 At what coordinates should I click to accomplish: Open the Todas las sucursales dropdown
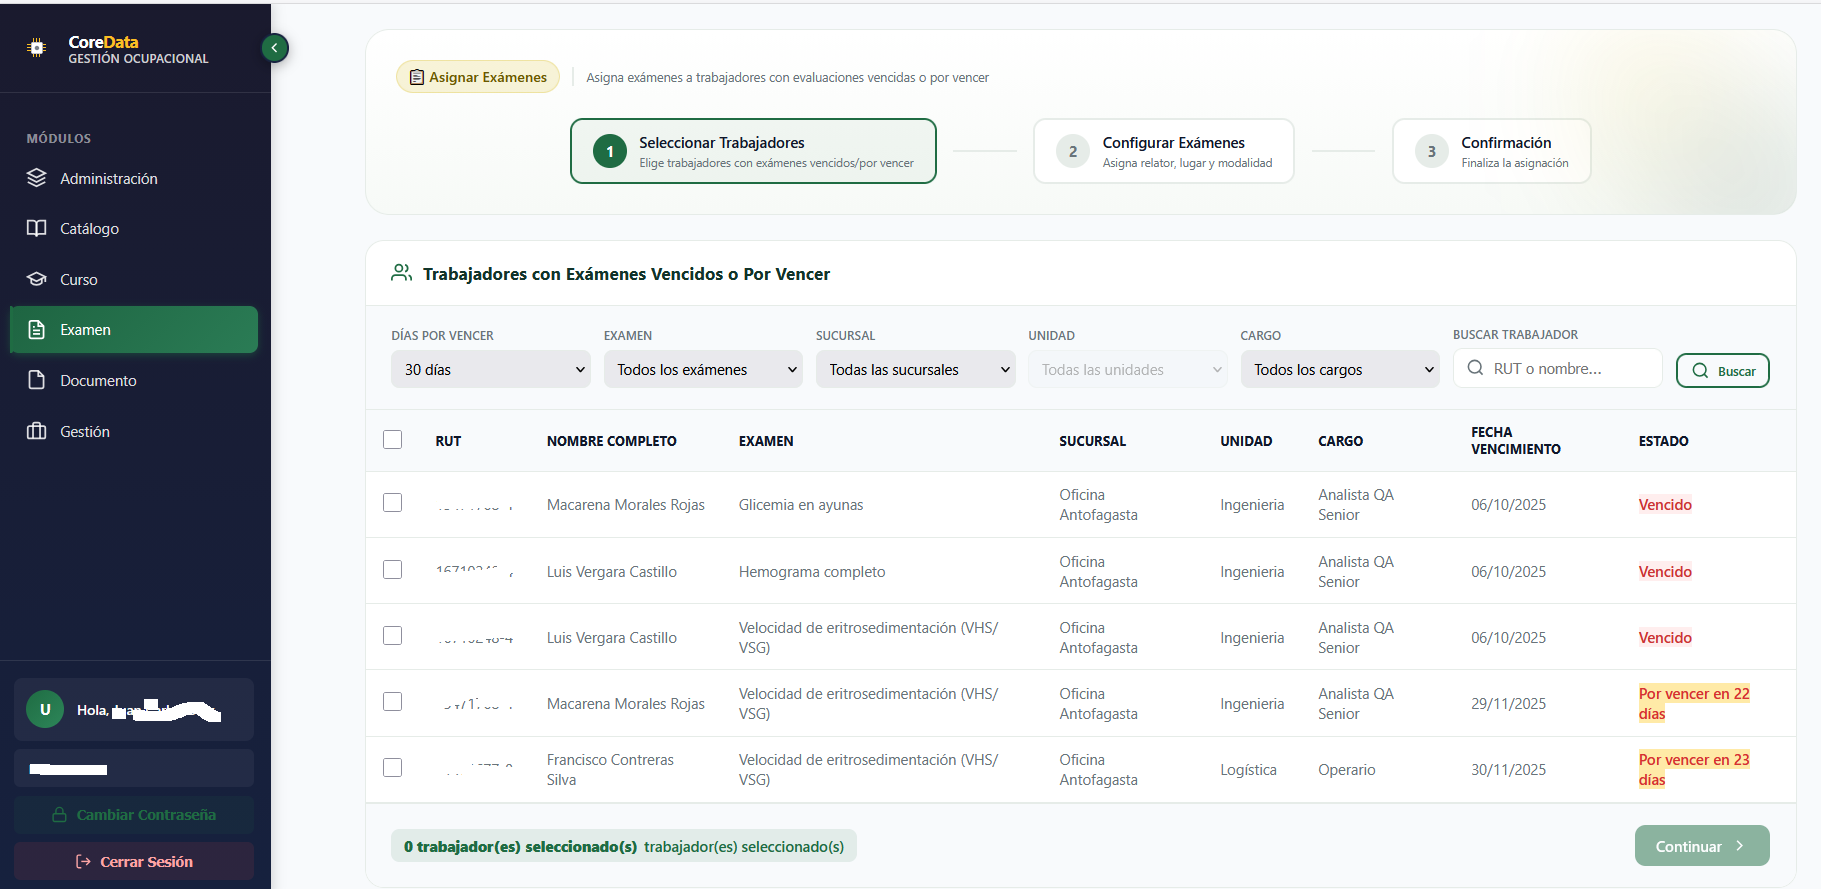pyautogui.click(x=915, y=370)
